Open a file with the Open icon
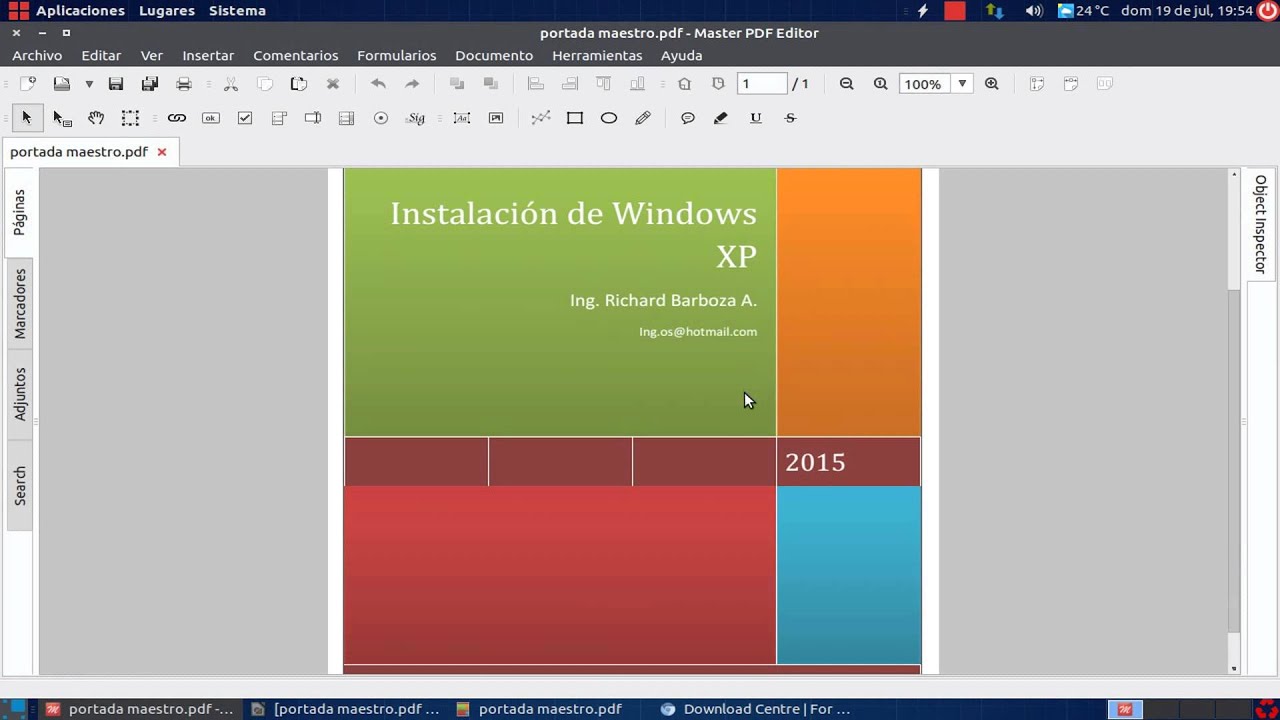Viewport: 1280px width, 720px height. pos(62,84)
